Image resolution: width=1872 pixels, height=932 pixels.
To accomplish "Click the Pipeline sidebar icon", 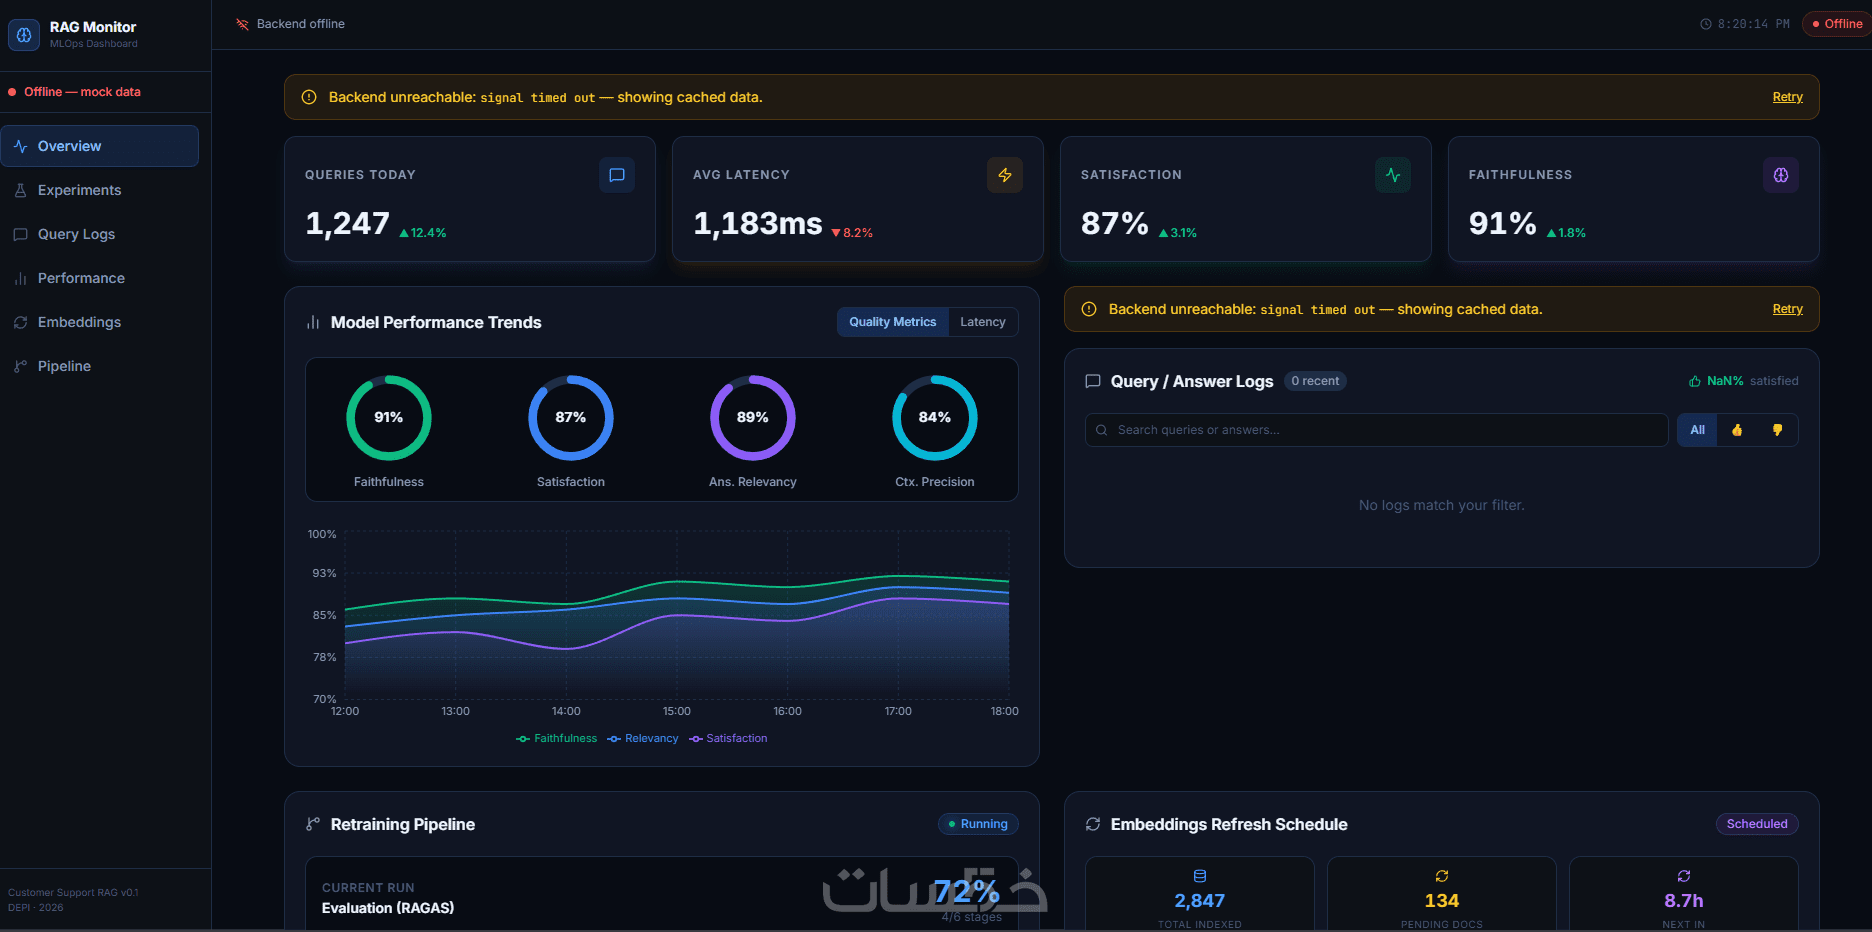I will (20, 366).
